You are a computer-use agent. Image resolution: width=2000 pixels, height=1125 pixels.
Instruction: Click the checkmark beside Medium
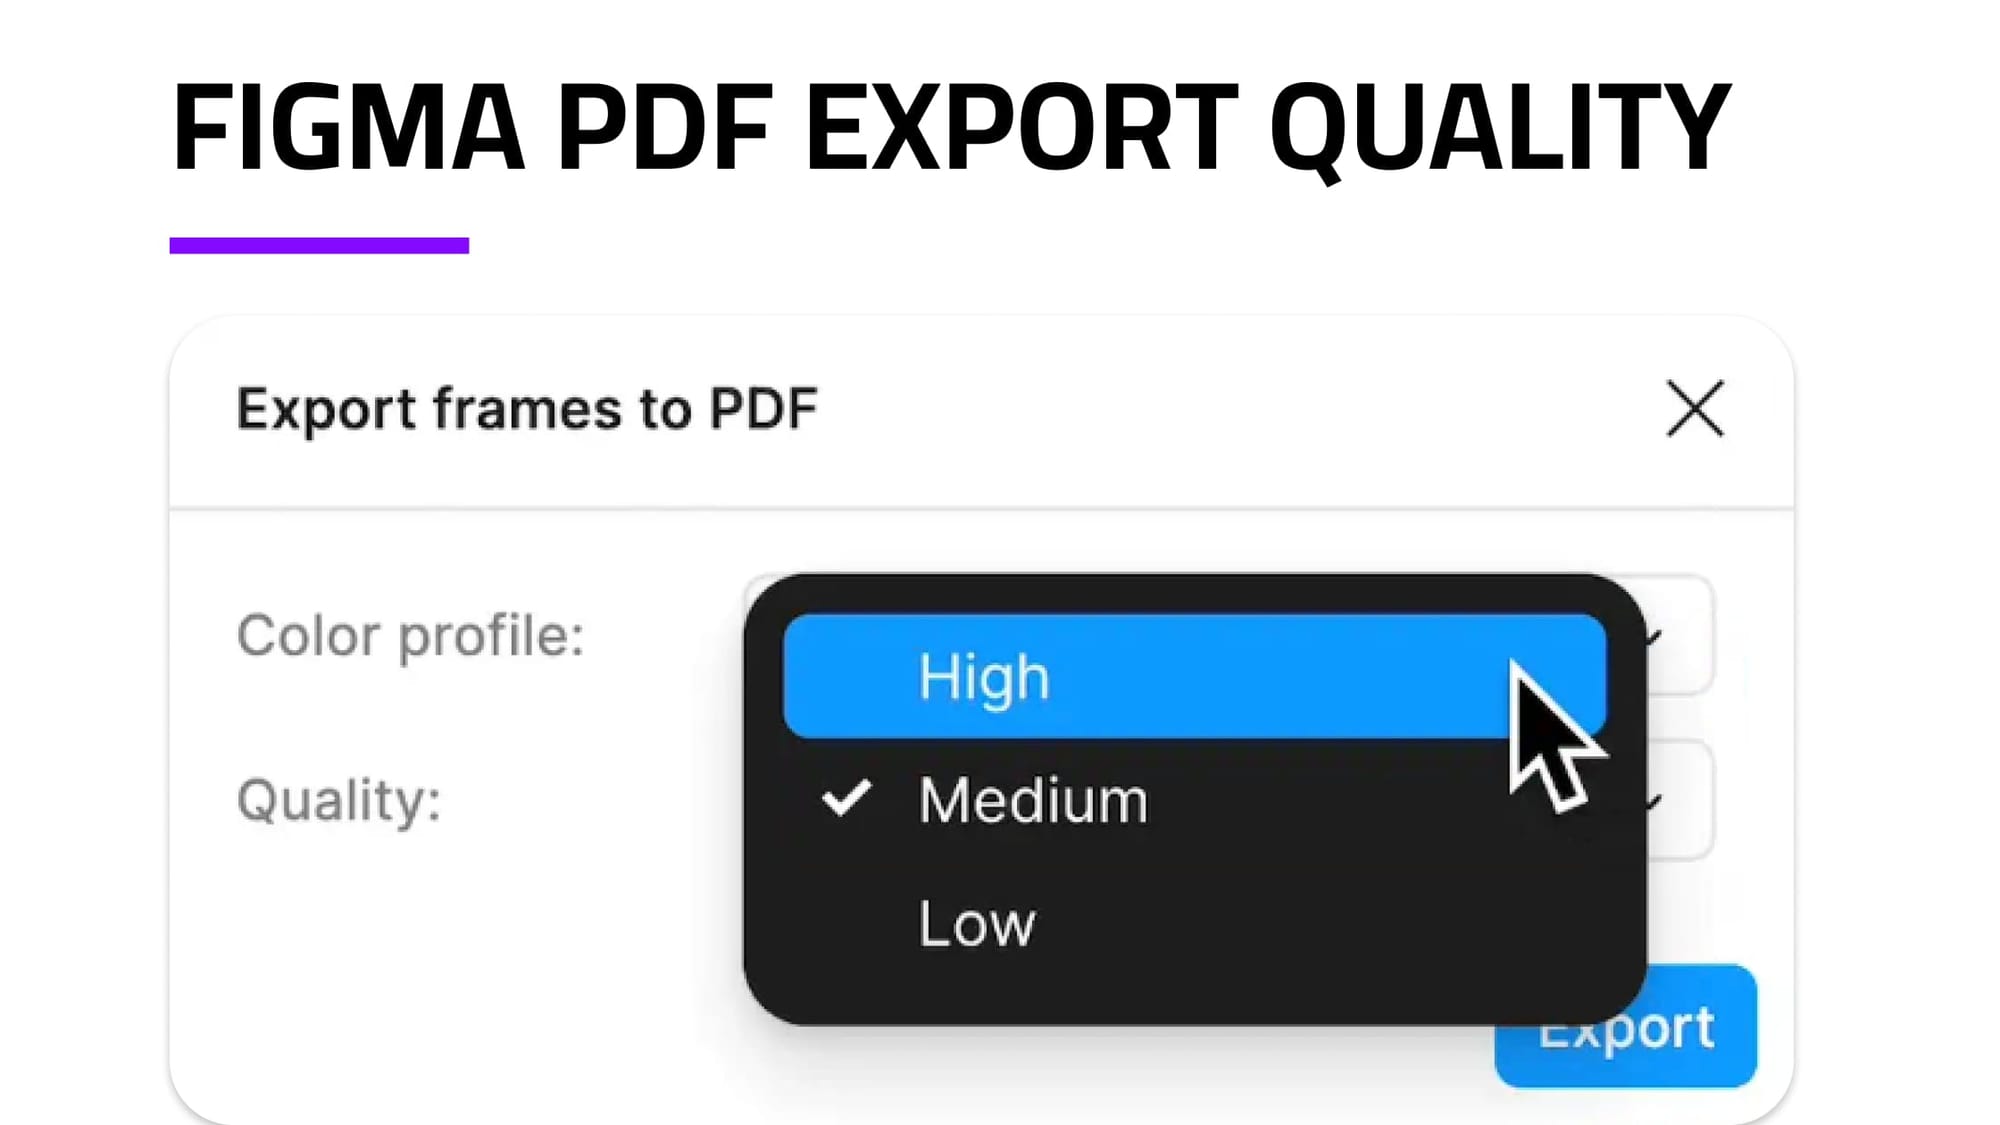pos(845,799)
